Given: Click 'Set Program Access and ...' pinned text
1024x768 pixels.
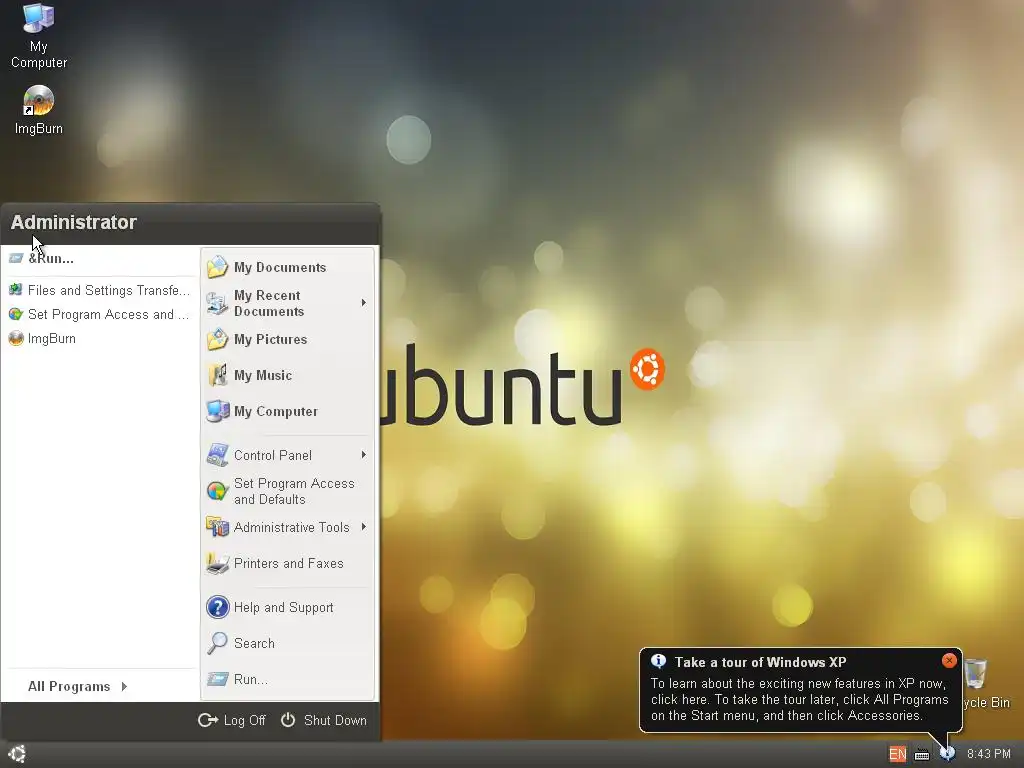Looking at the screenshot, I should click(108, 314).
